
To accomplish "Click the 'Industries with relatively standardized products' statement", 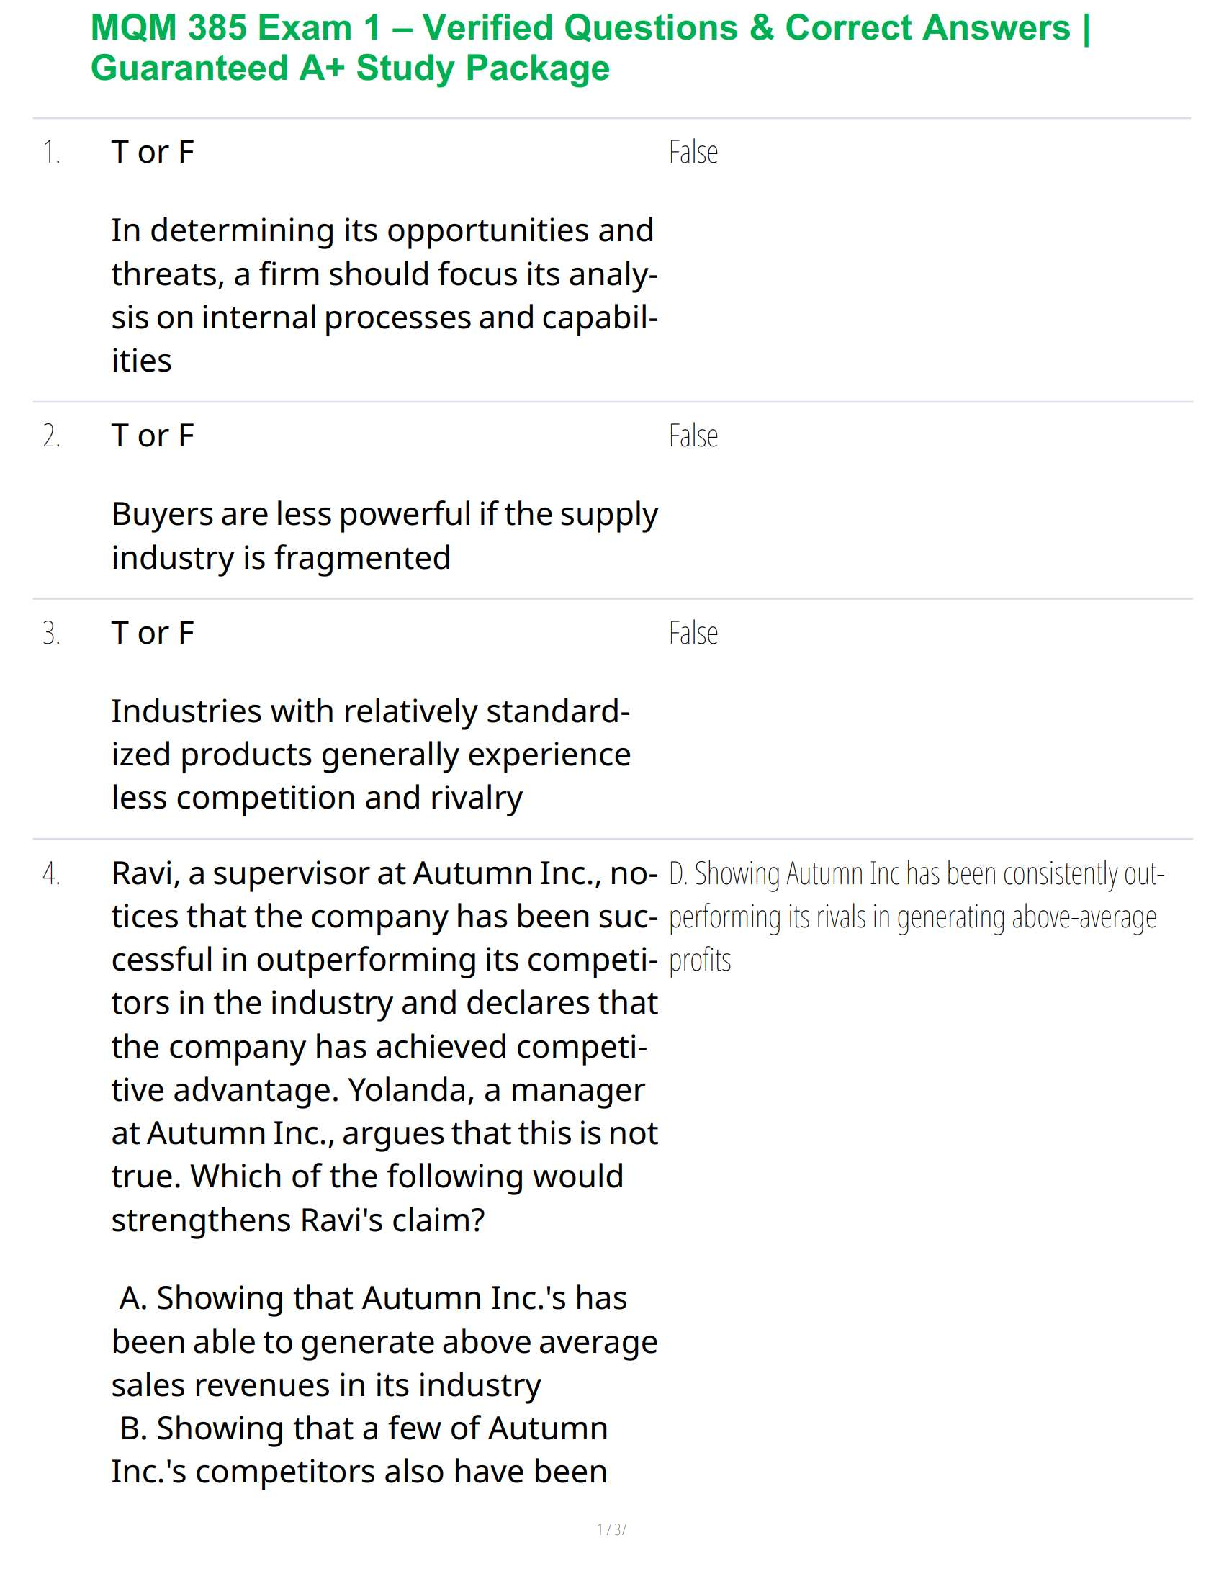I will [371, 754].
